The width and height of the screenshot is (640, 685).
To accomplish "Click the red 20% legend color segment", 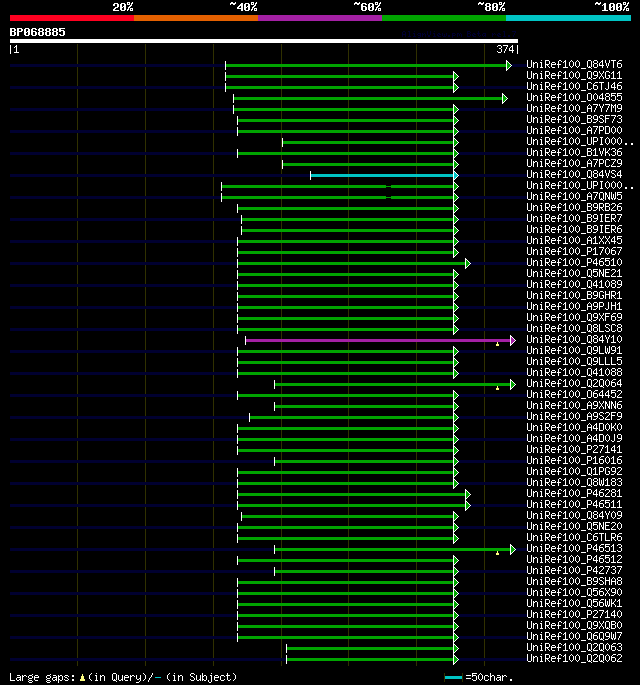I will pyautogui.click(x=72, y=18).
